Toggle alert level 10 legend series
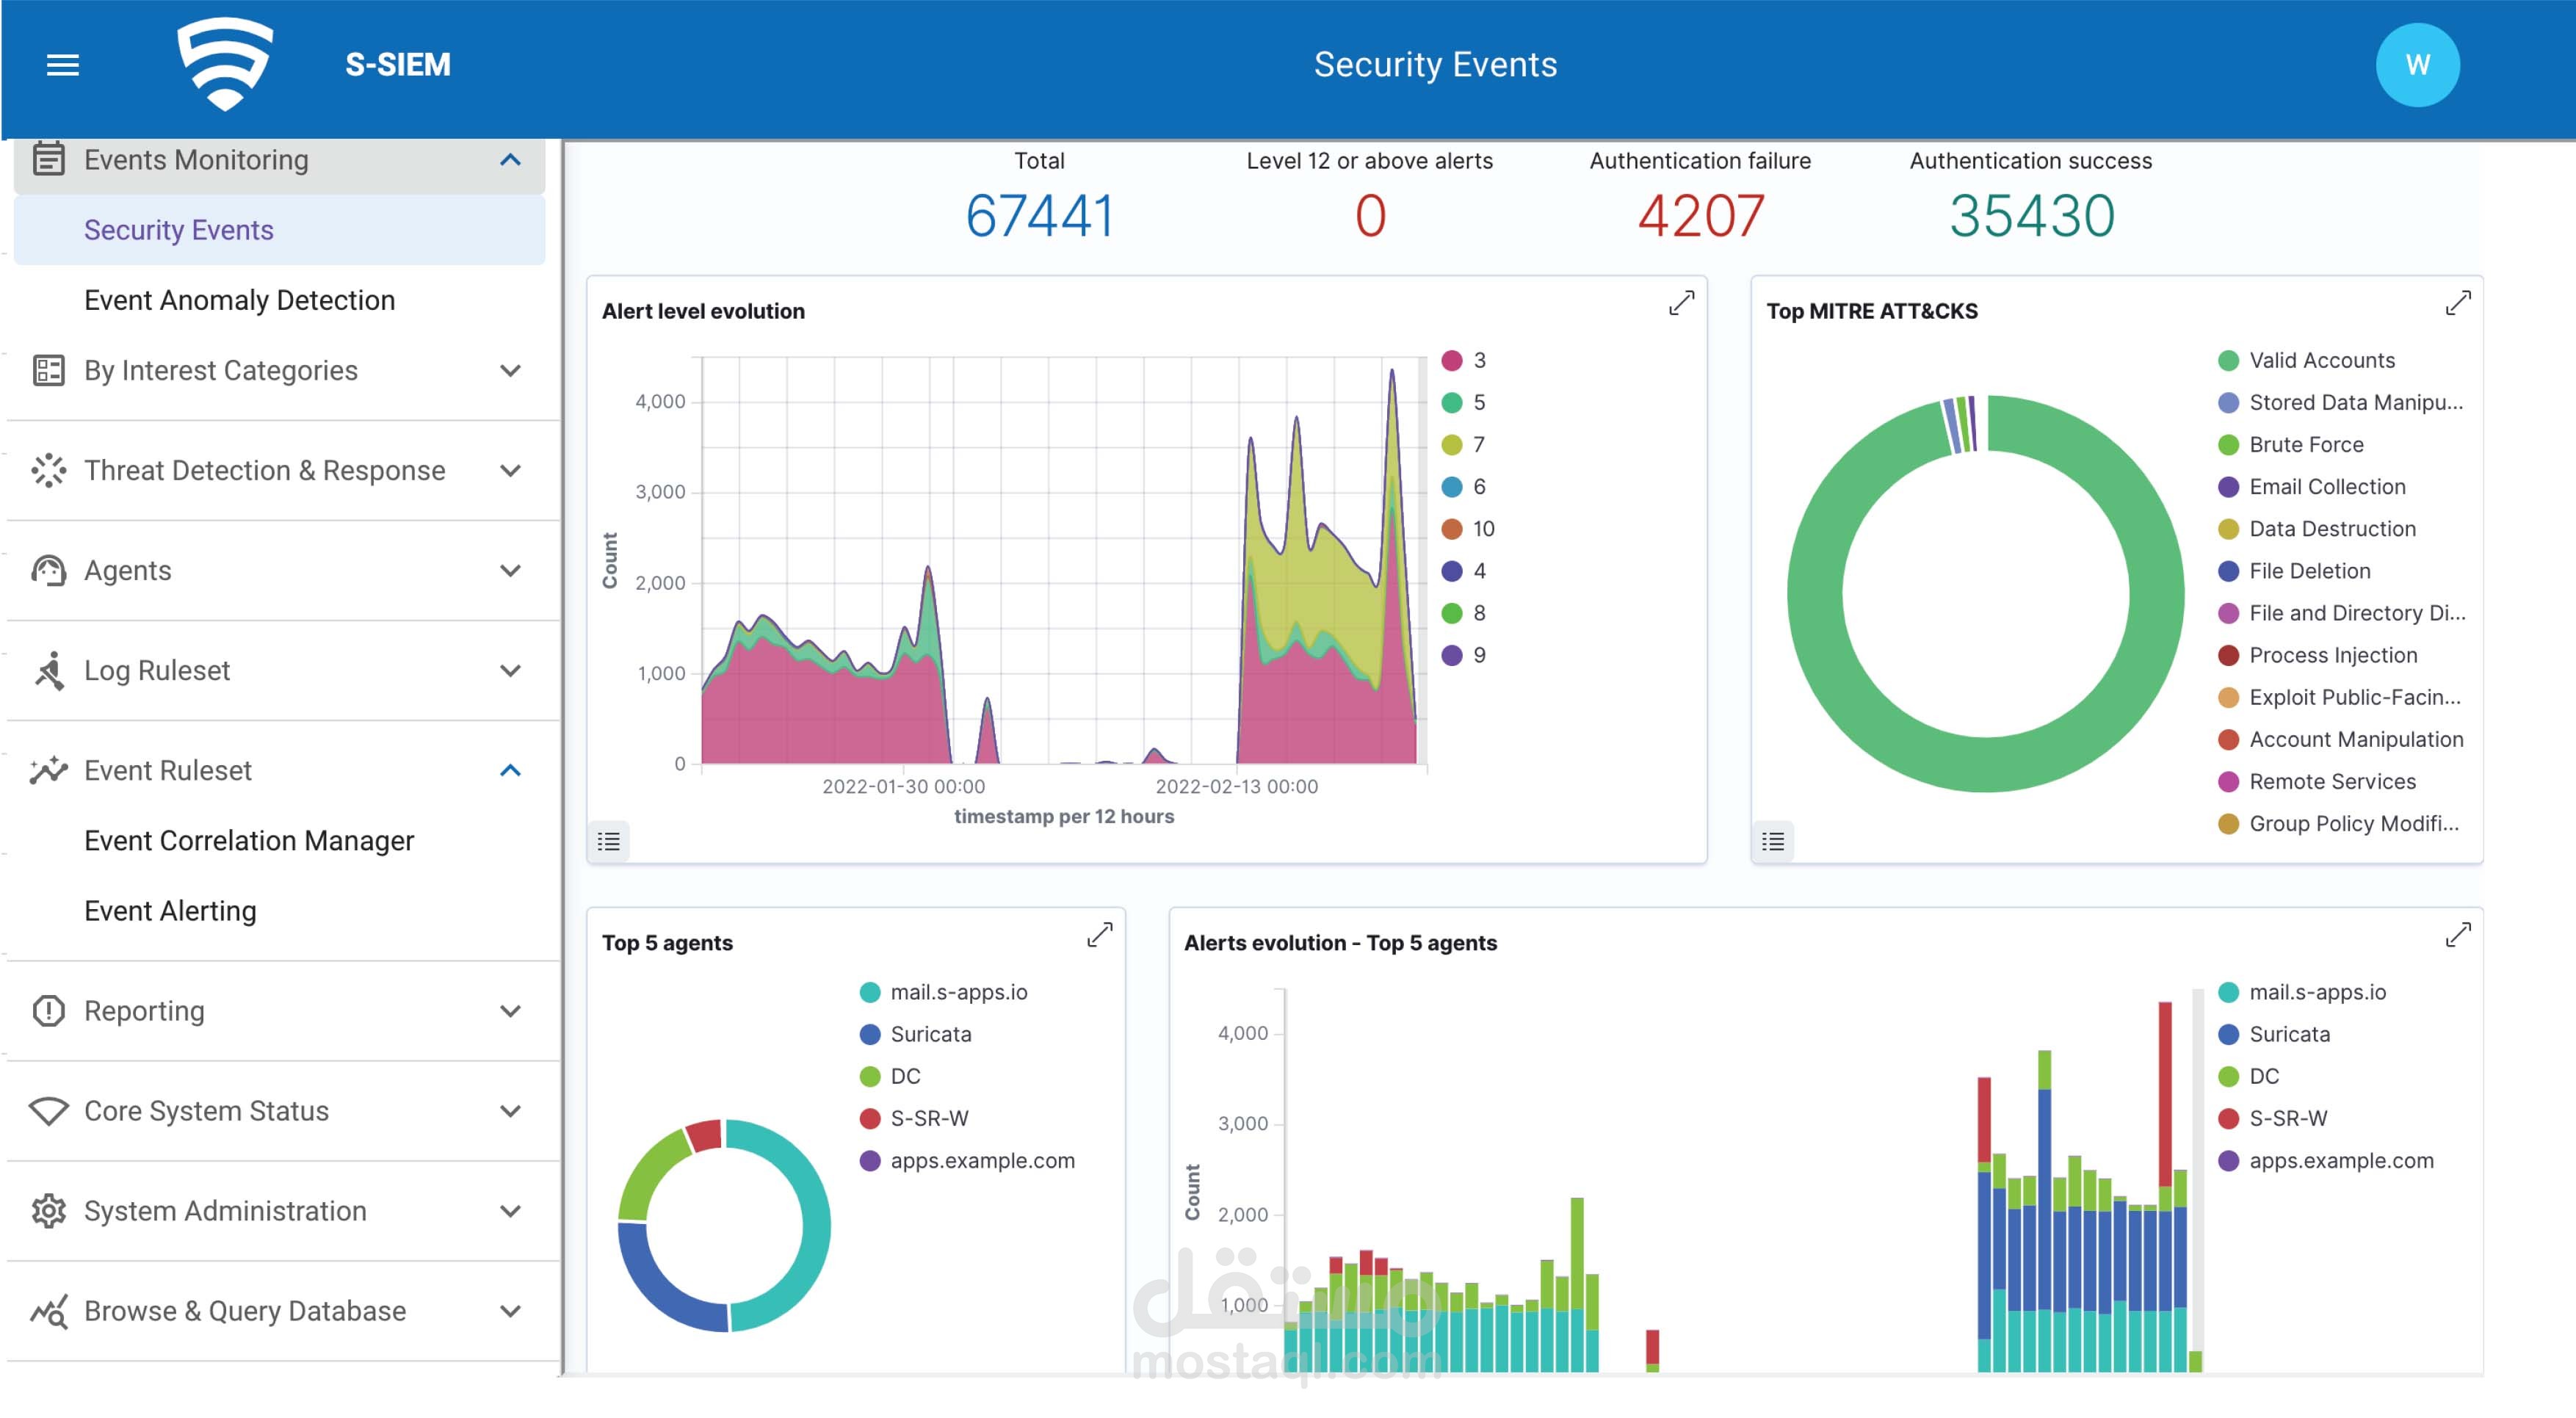This screenshot has height=1418, width=2576. (1468, 528)
